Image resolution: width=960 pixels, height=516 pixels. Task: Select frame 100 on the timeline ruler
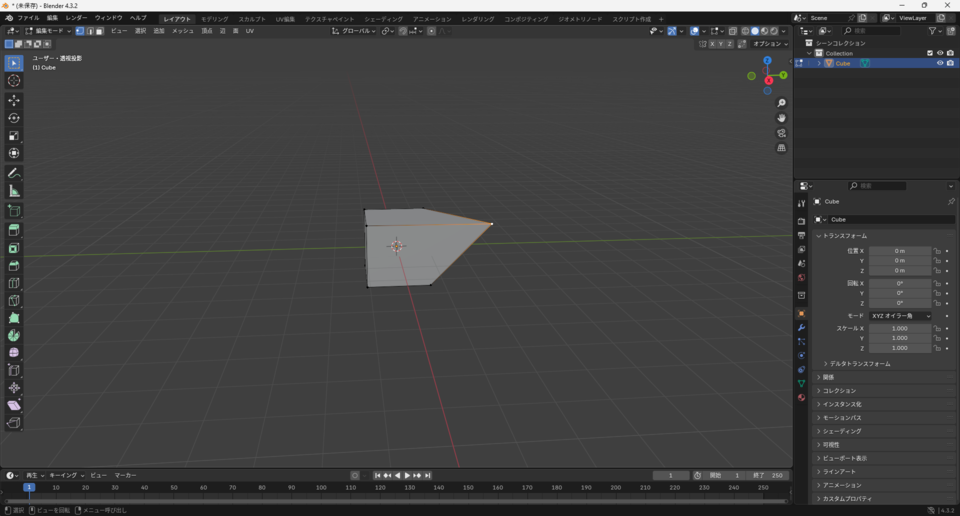(321, 488)
